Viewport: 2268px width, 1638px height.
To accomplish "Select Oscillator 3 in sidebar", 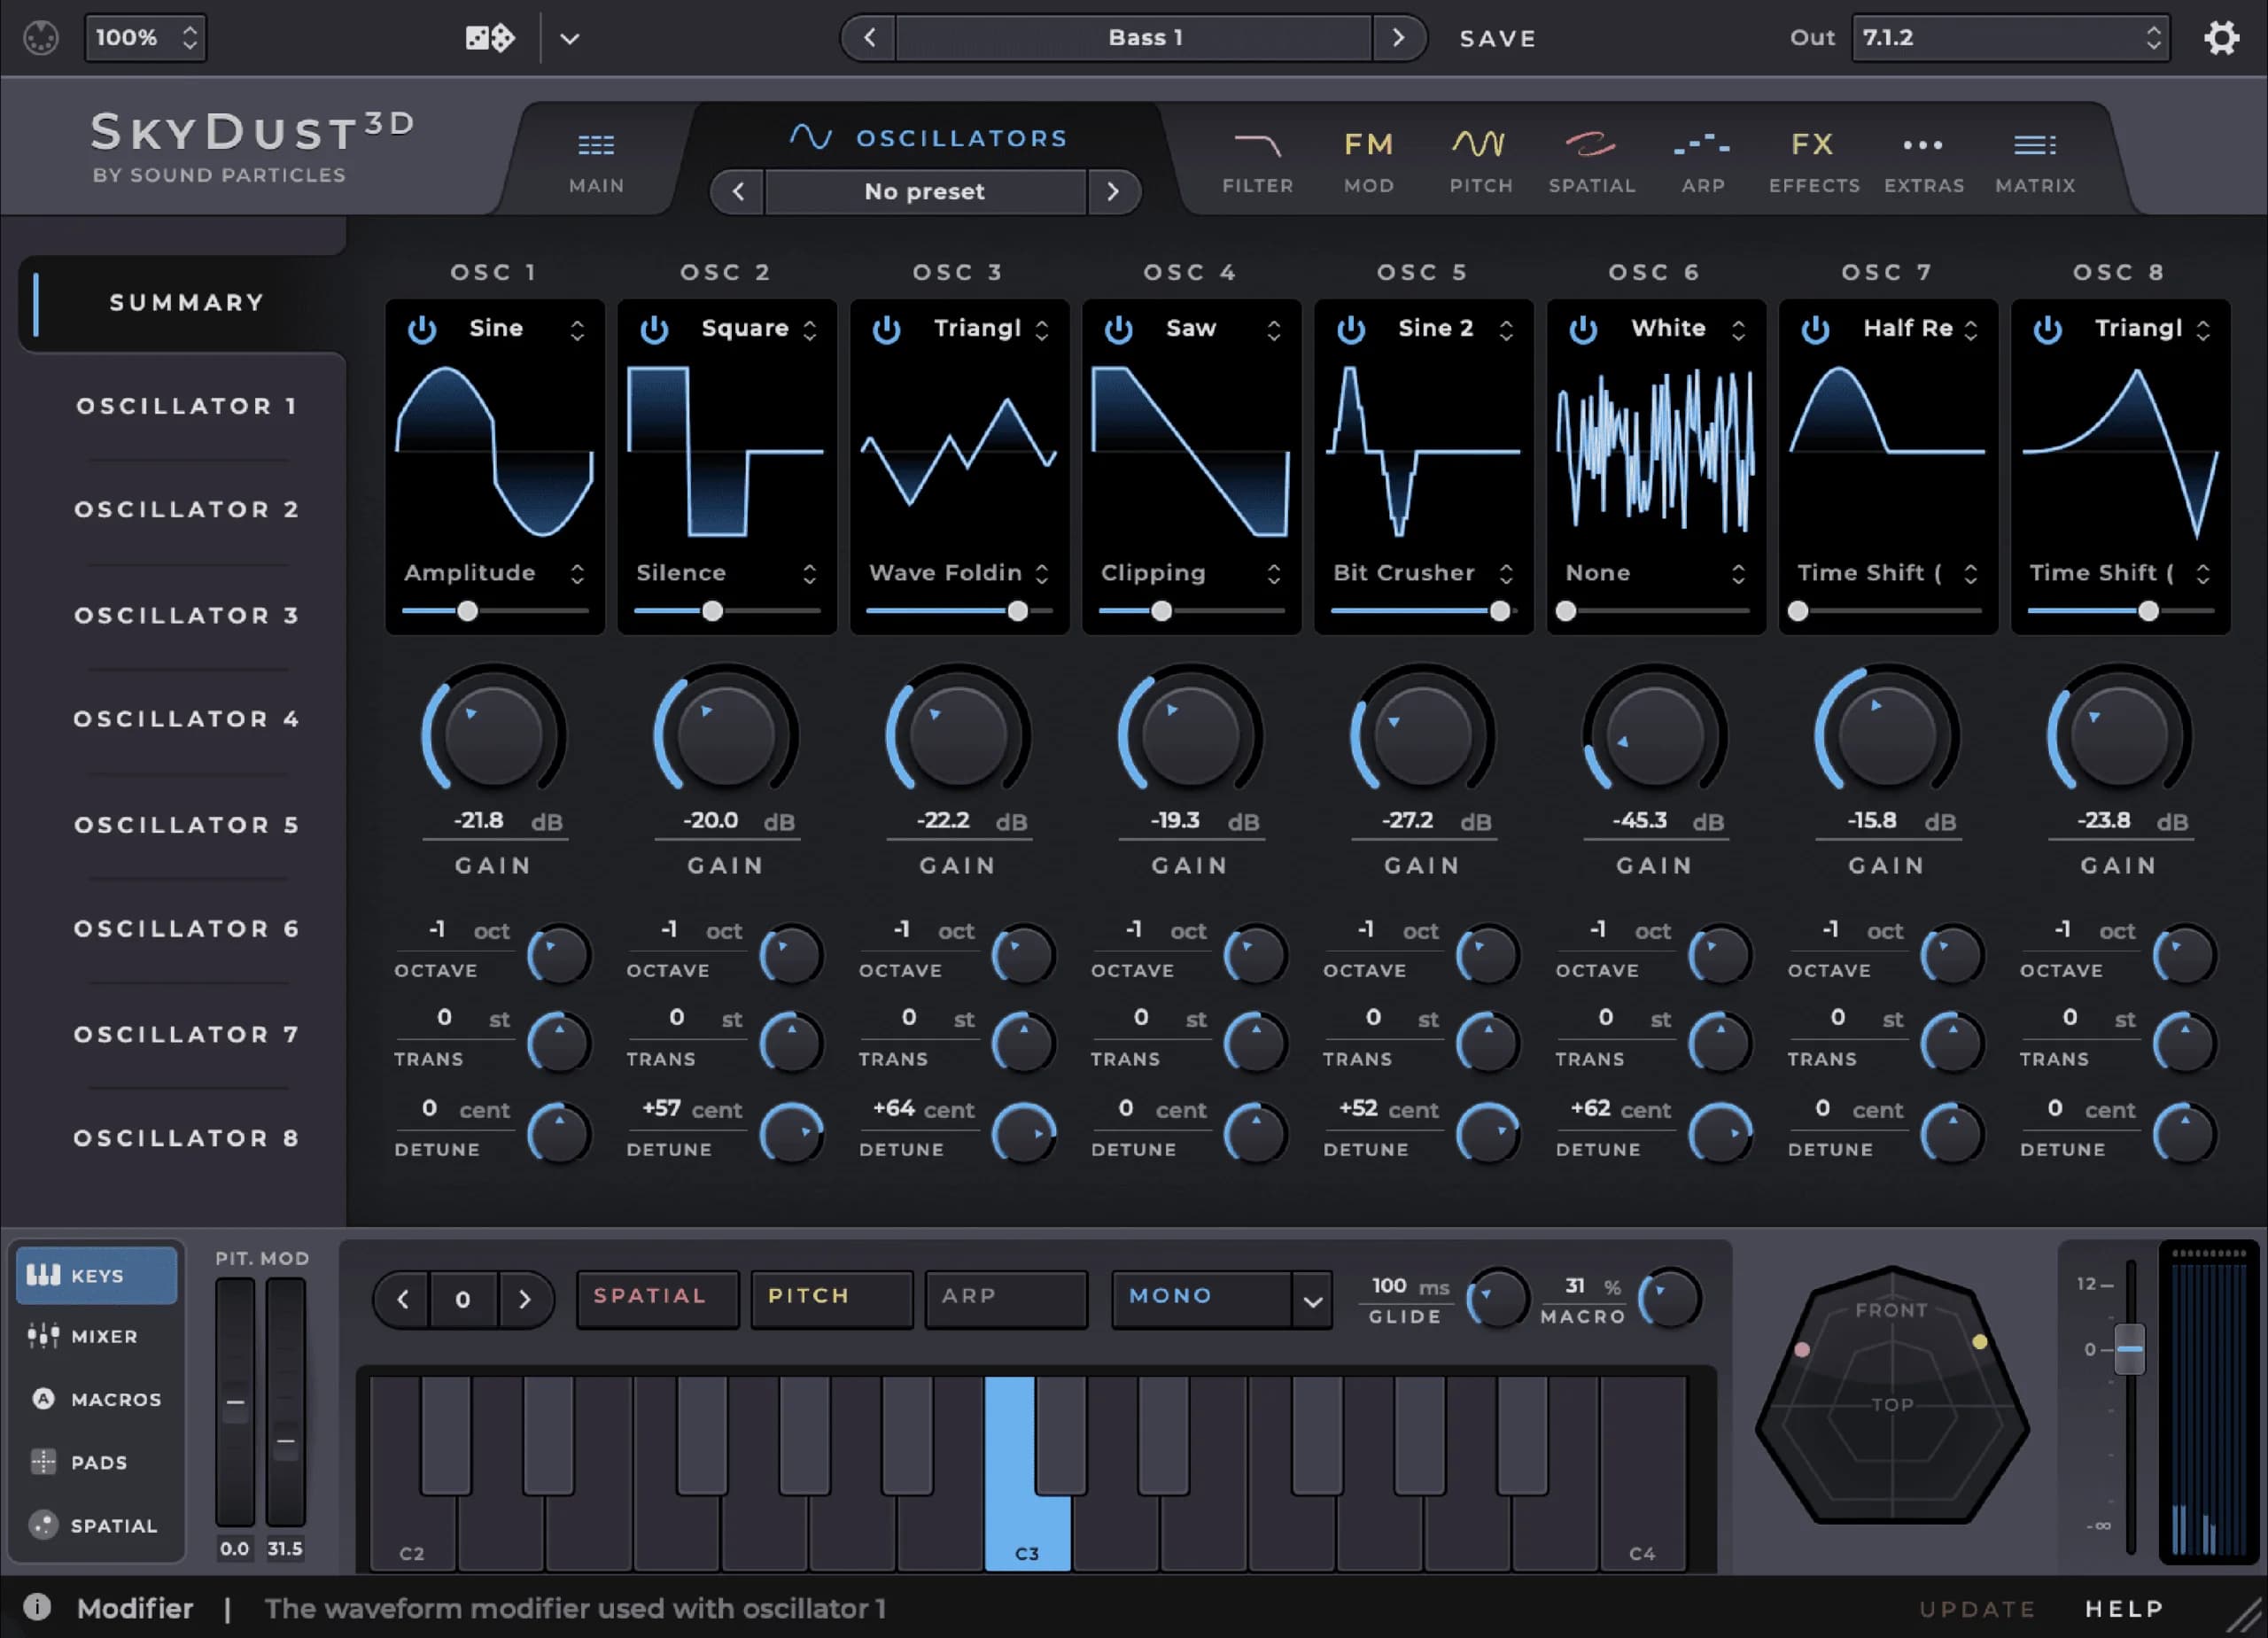I will tap(186, 615).
